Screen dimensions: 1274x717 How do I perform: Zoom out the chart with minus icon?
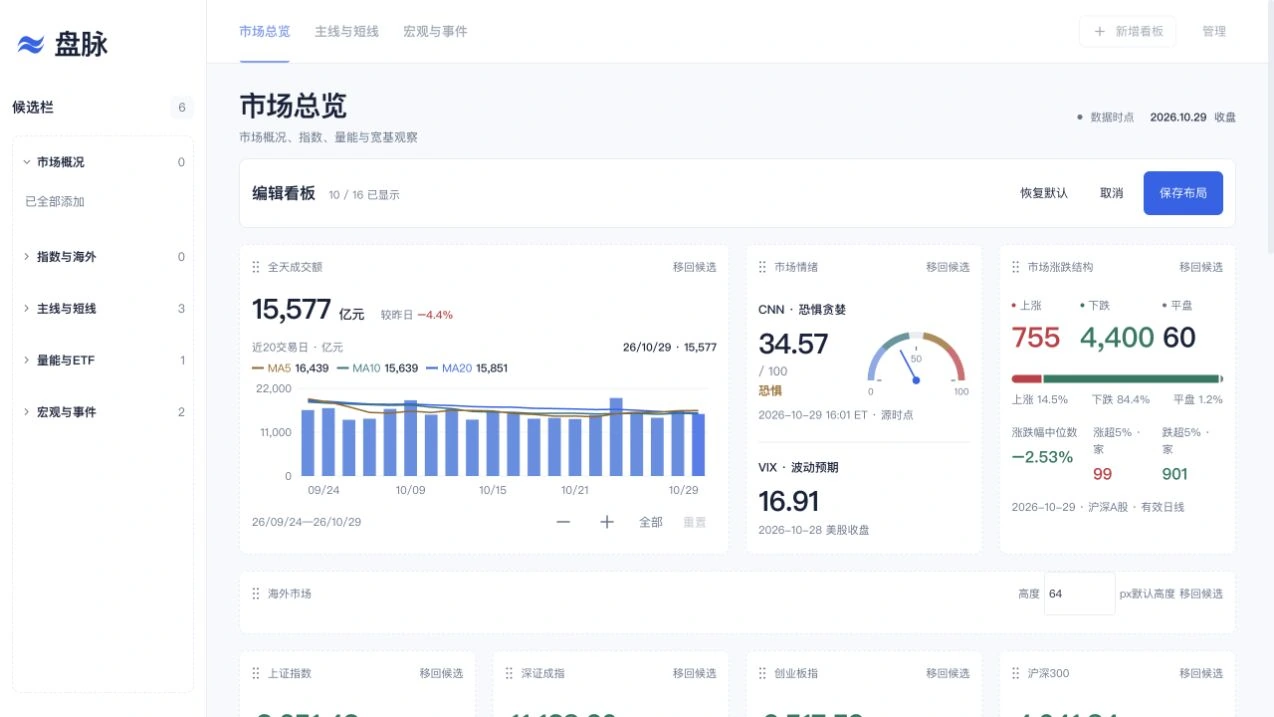pos(563,522)
